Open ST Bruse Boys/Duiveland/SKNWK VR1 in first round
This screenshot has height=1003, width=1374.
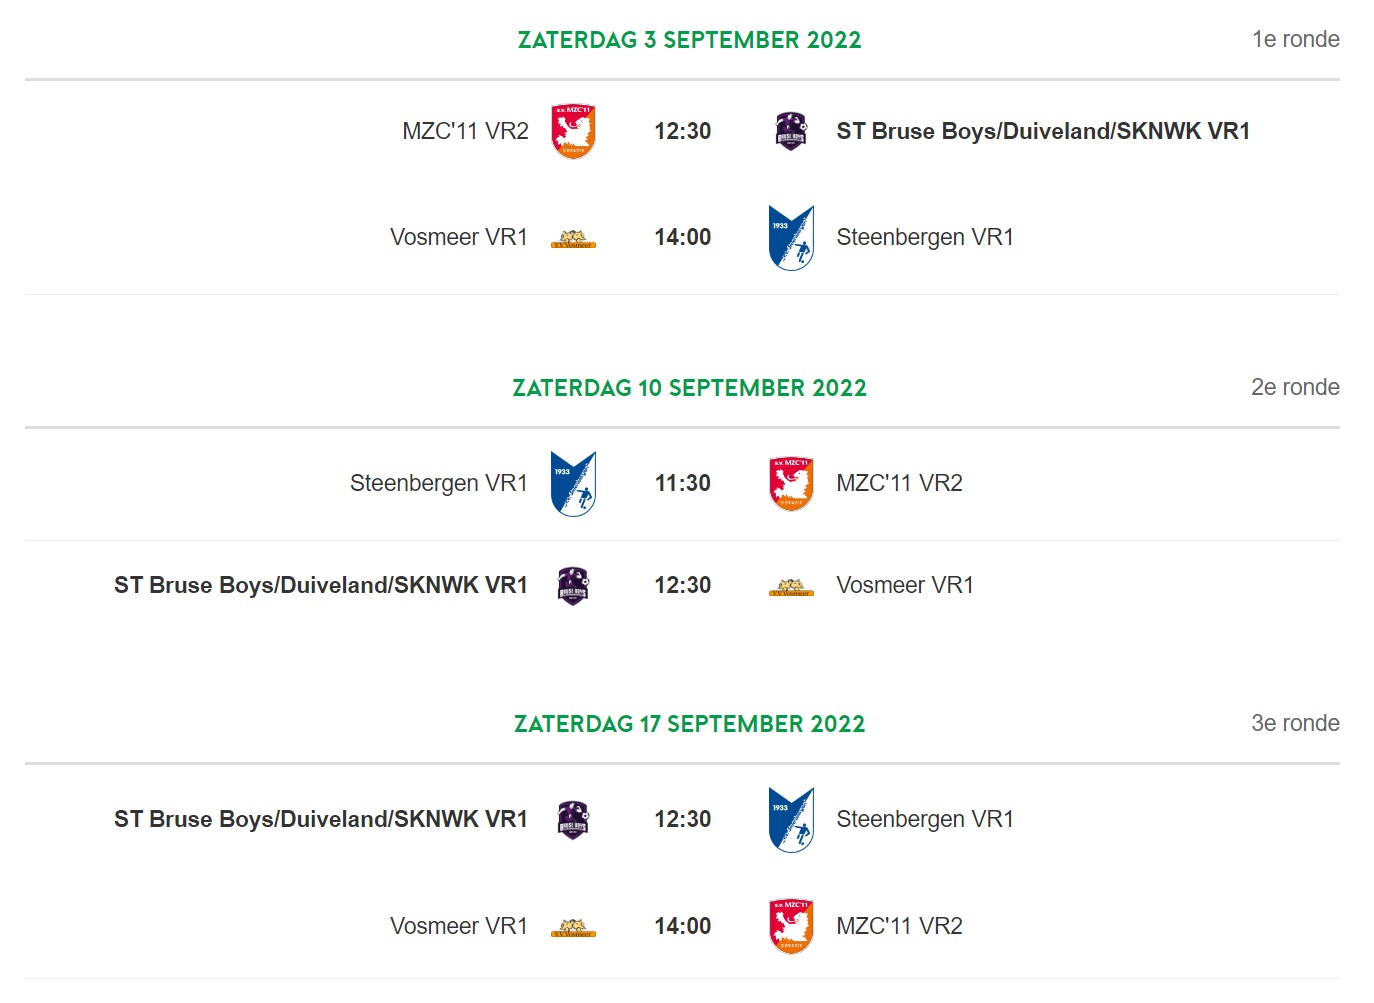(1043, 131)
